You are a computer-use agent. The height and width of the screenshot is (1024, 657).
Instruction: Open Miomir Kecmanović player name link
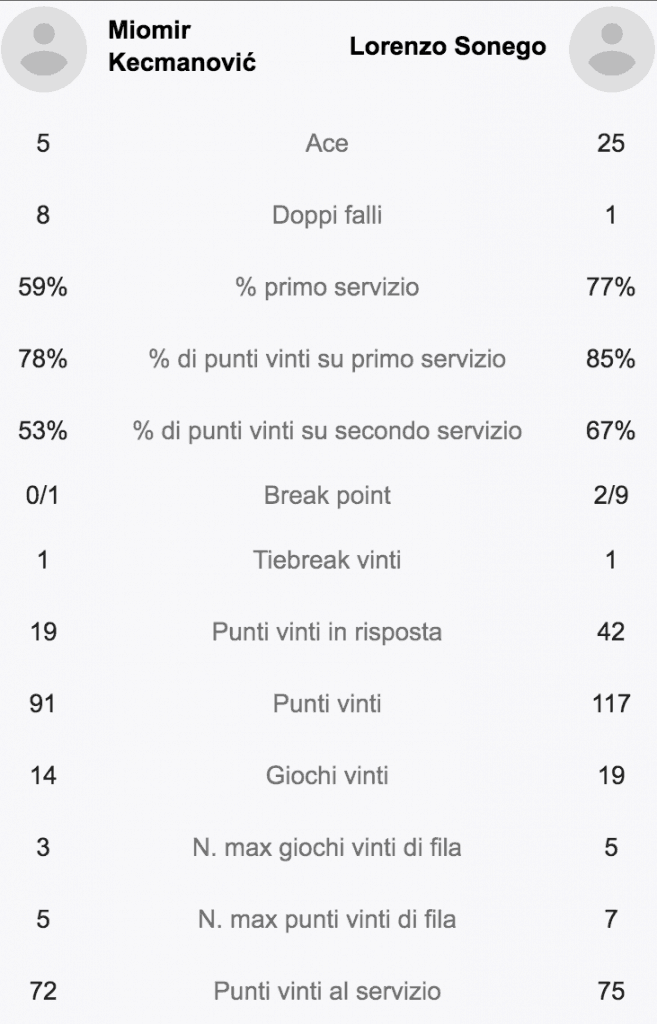click(x=182, y=46)
